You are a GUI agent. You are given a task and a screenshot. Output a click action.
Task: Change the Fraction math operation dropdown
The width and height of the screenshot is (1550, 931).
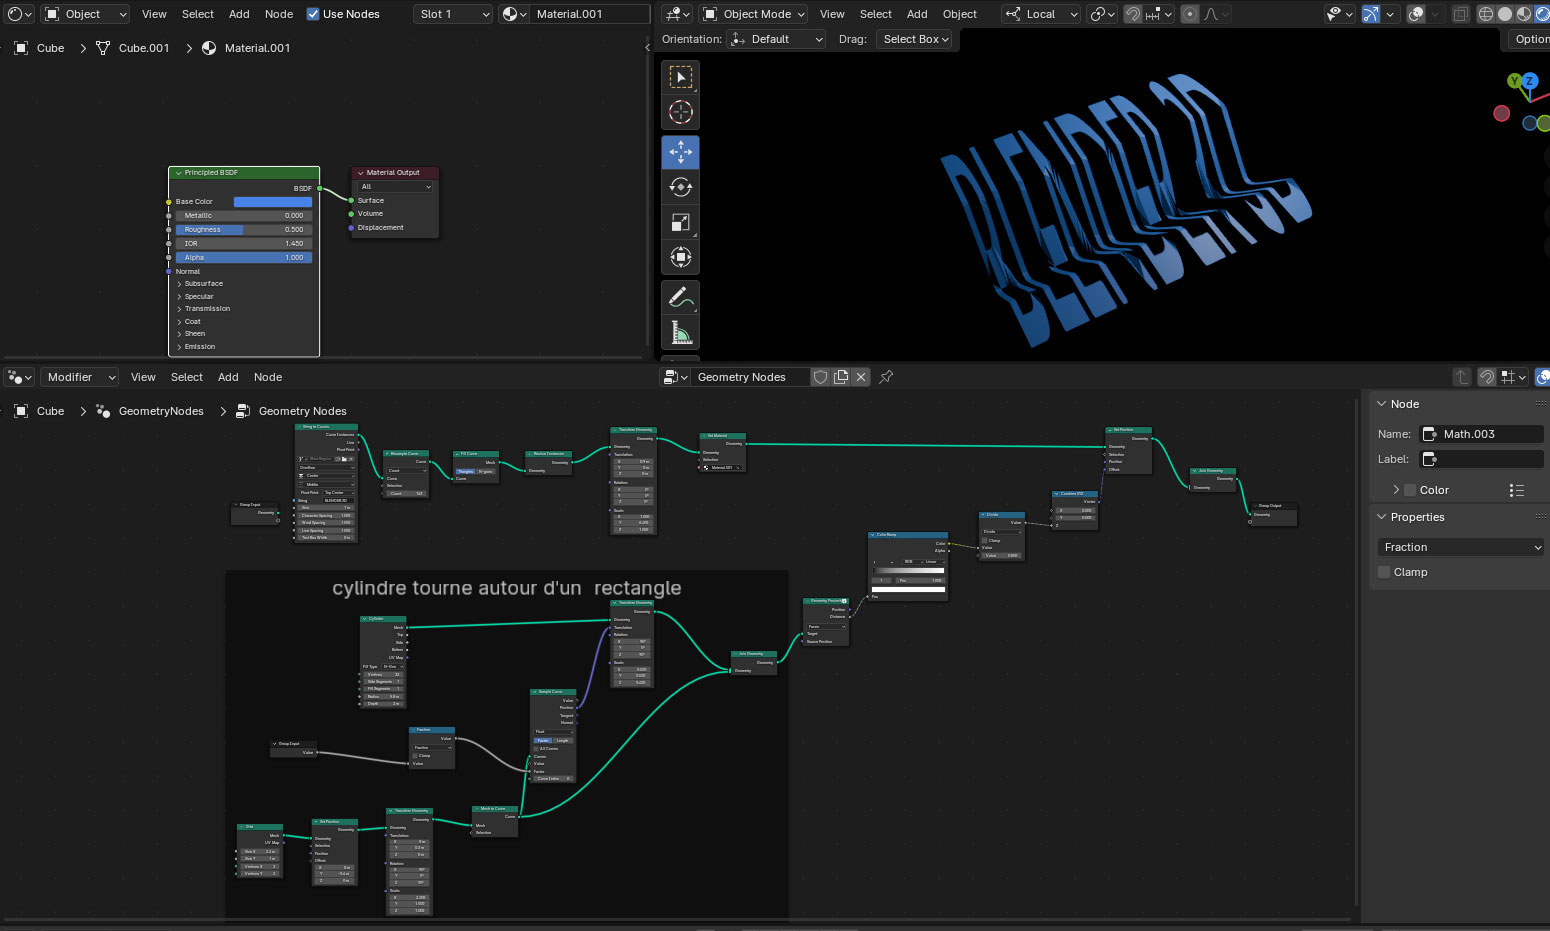click(1460, 547)
